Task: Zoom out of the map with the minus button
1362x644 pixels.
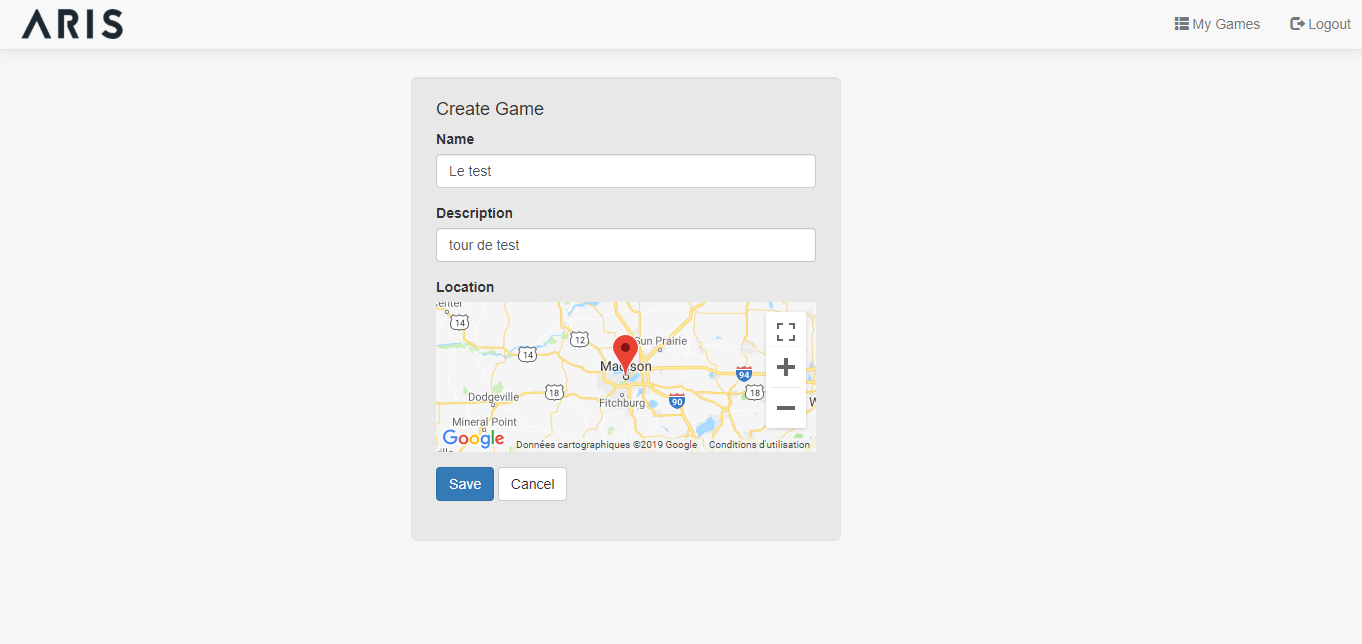Action: click(786, 407)
